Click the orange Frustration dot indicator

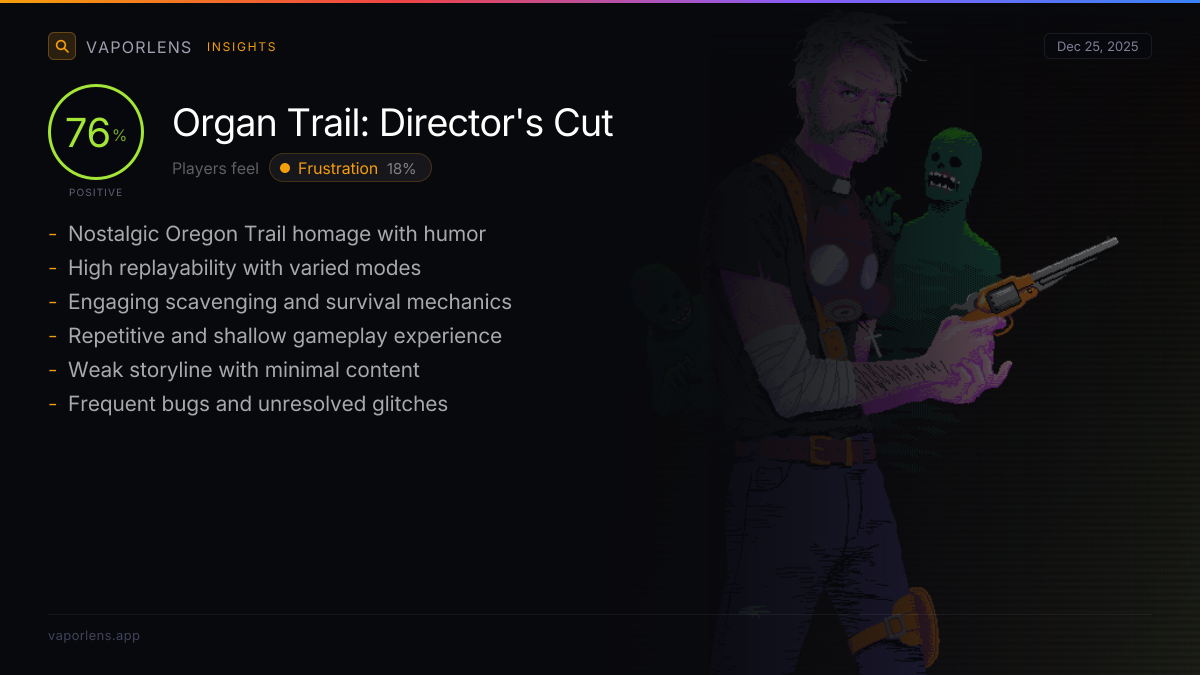click(285, 168)
